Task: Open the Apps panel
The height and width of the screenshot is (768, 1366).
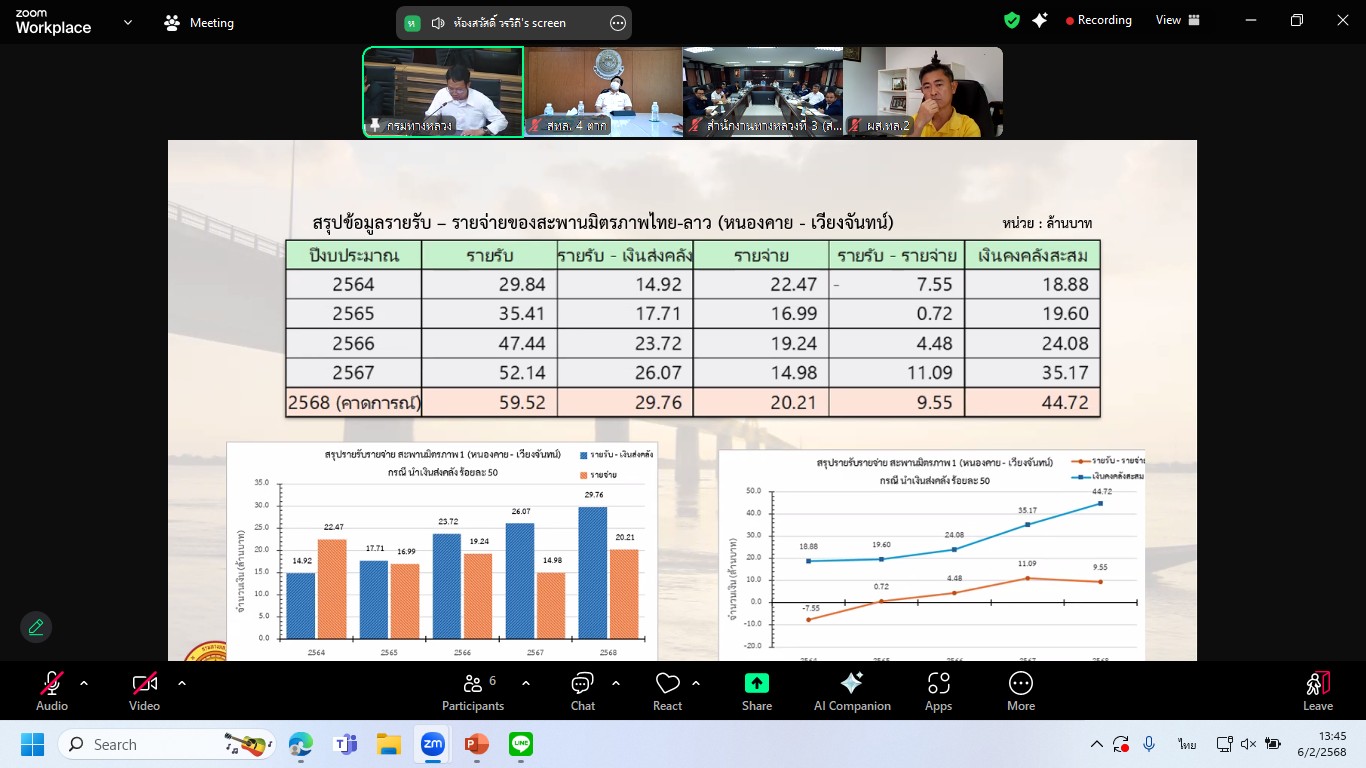Action: pyautogui.click(x=938, y=691)
